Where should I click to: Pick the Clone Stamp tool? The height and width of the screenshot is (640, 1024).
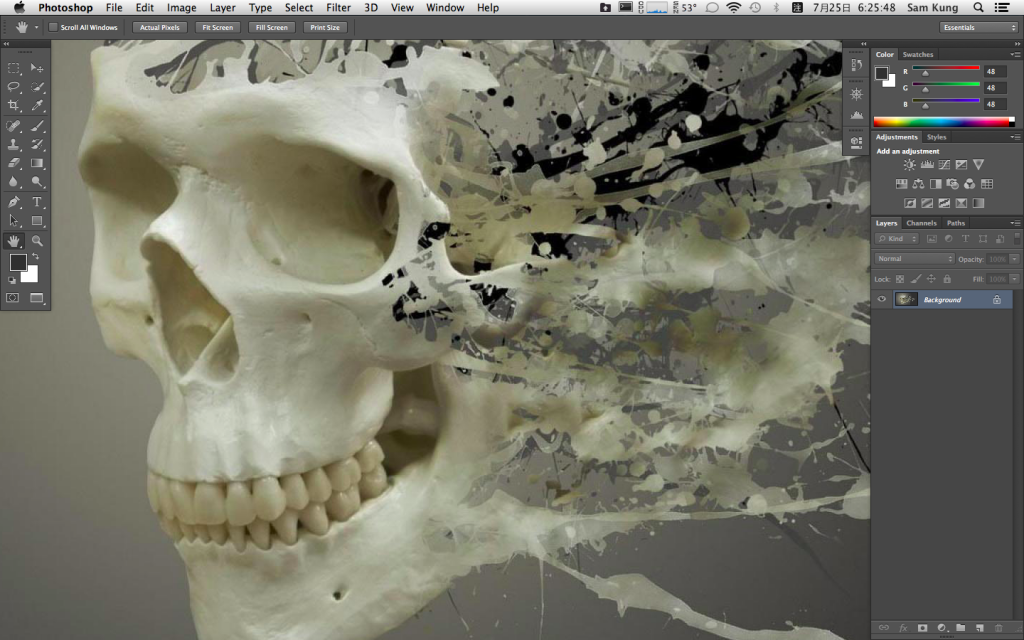[14, 144]
